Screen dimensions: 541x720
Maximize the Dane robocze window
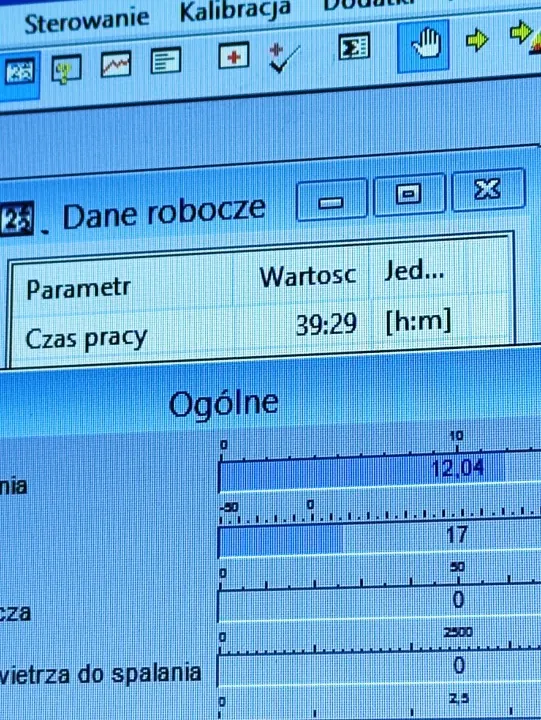coord(409,194)
